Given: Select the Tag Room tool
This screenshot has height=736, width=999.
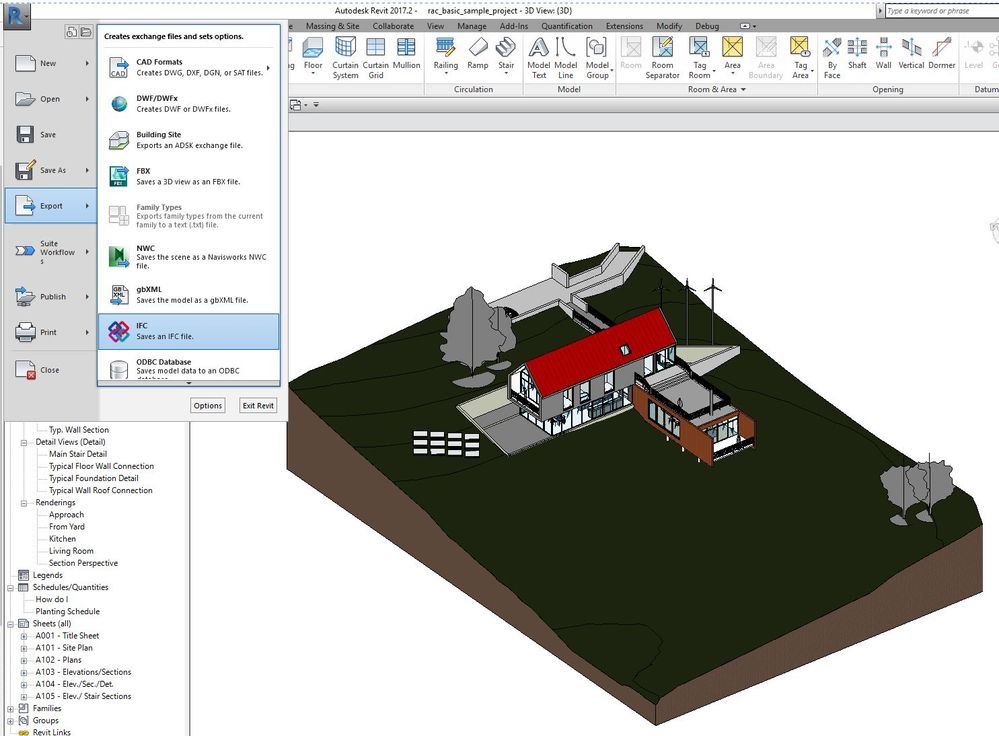Looking at the screenshot, I should pos(700,57).
